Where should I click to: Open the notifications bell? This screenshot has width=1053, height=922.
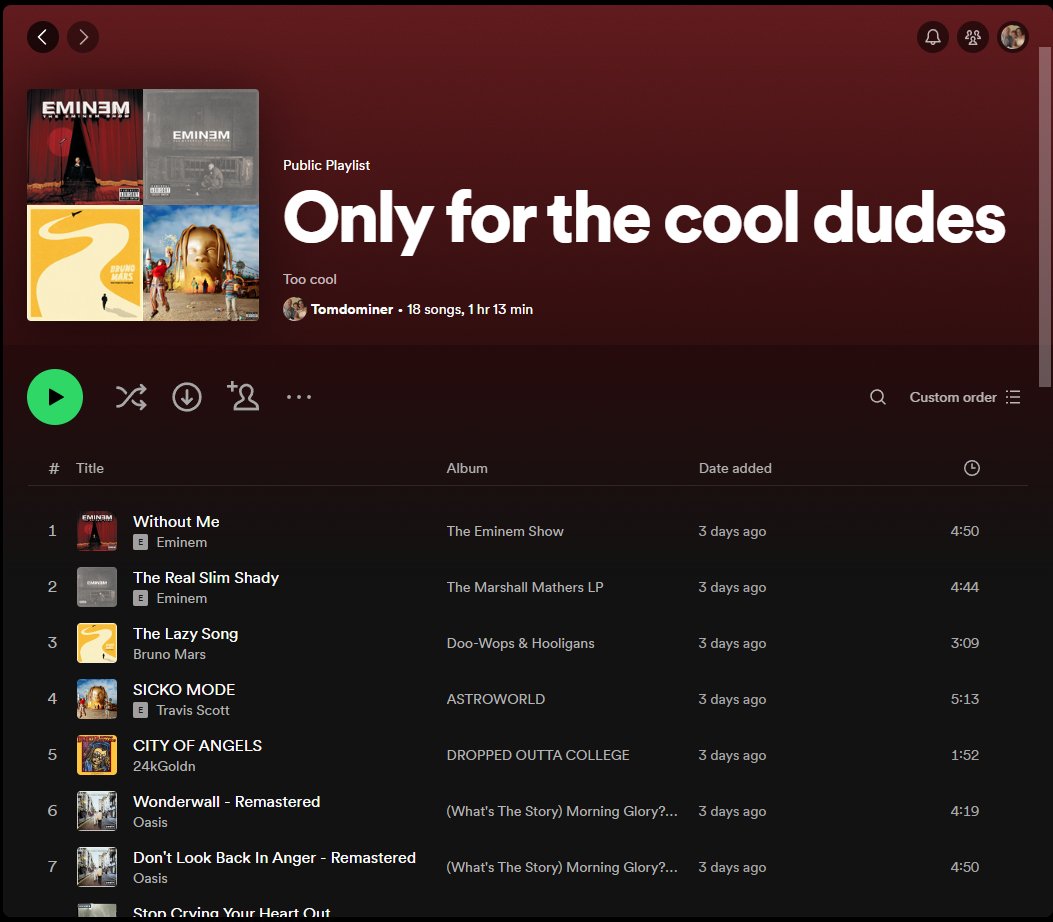(933, 37)
